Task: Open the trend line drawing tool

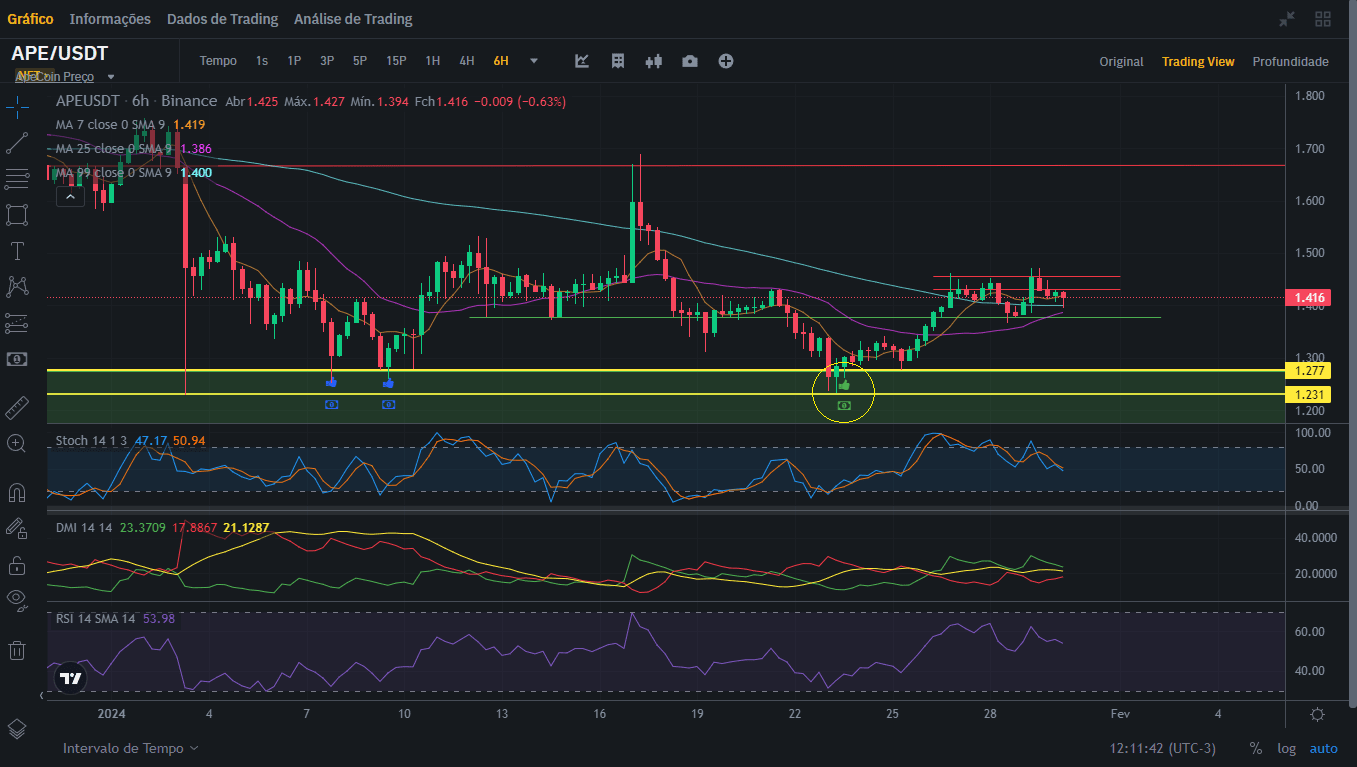Action: click(17, 142)
